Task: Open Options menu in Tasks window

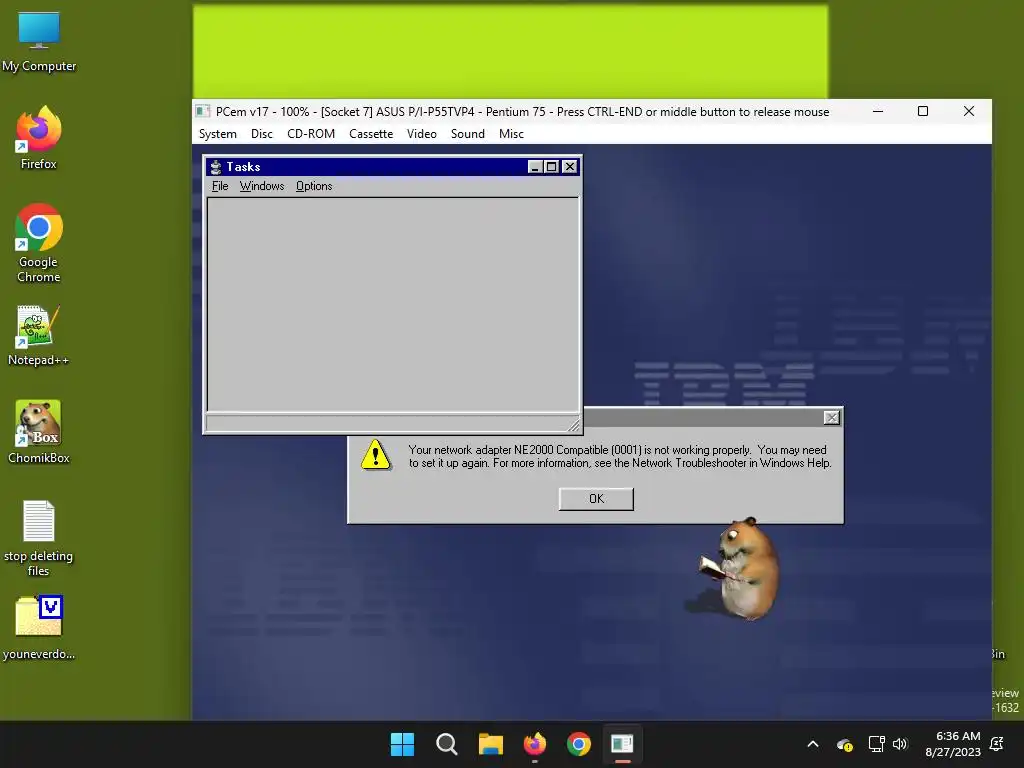Action: point(314,186)
